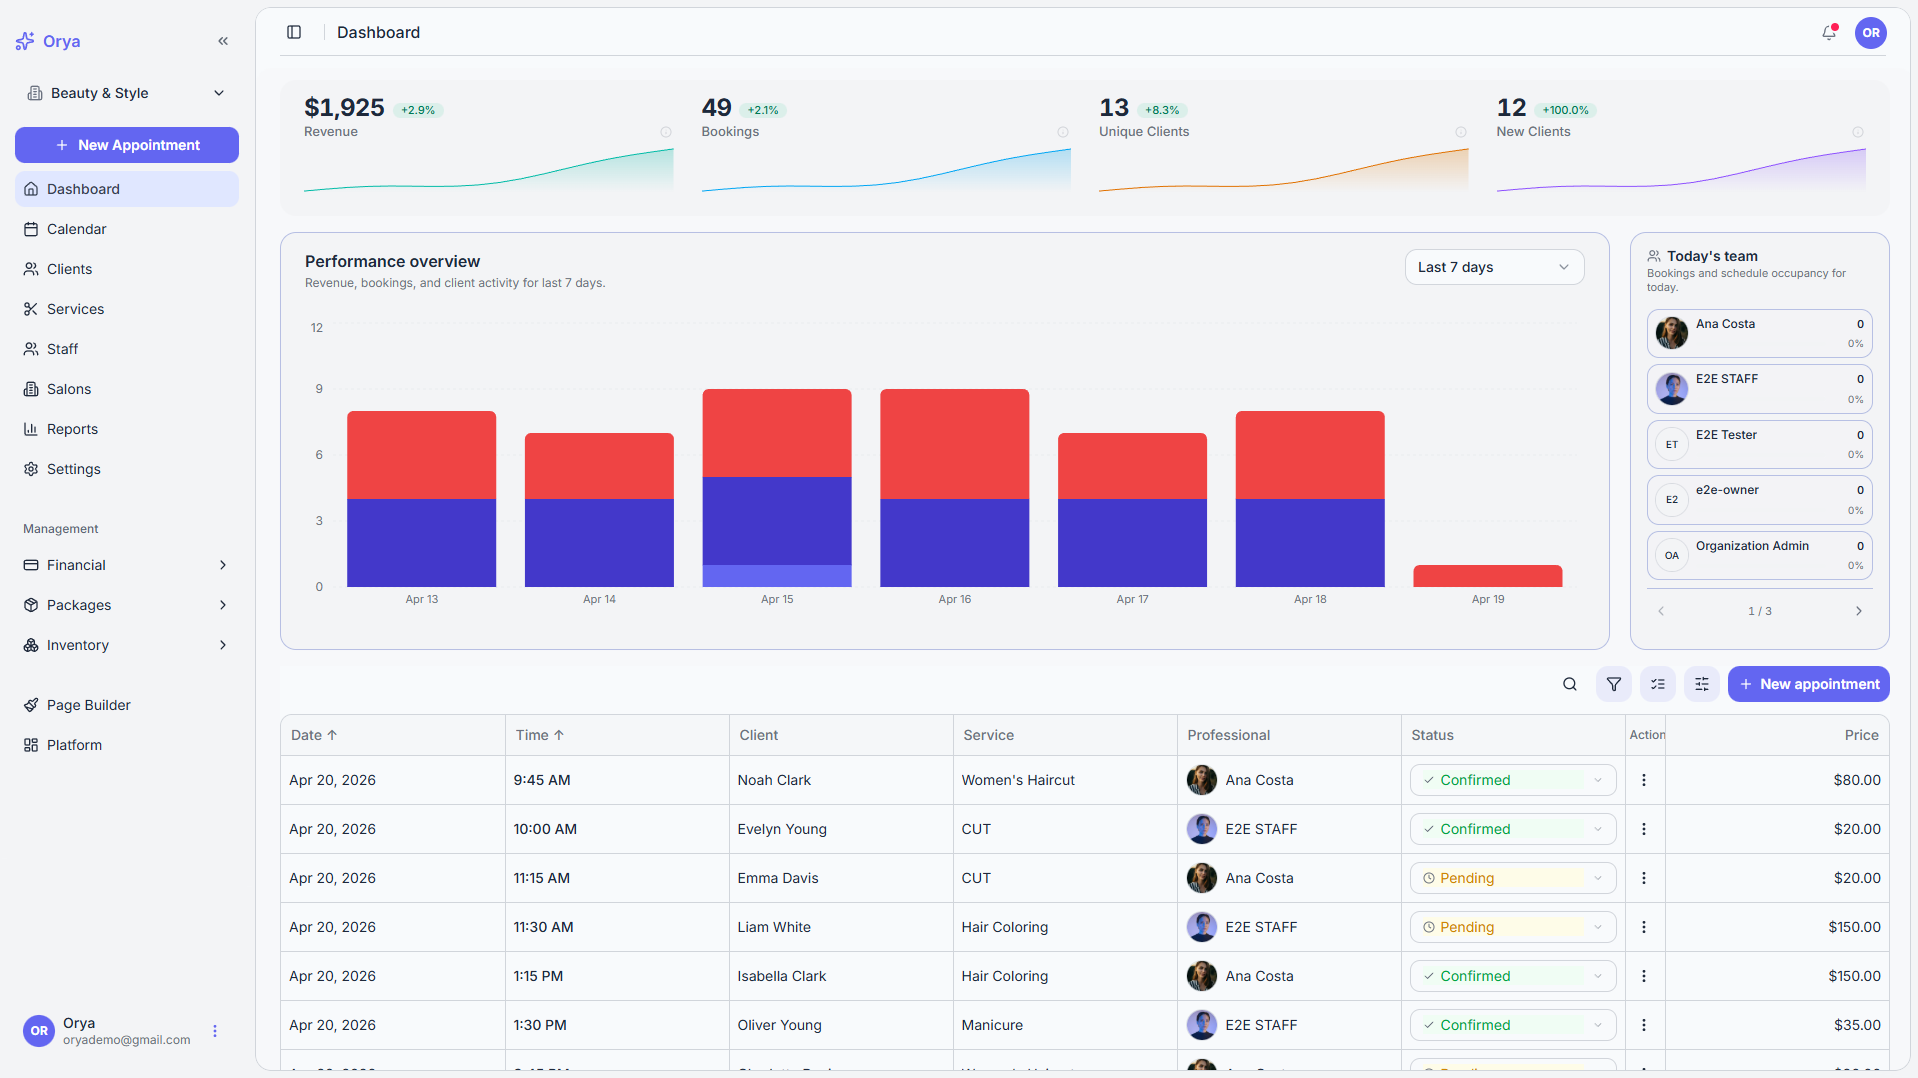The width and height of the screenshot is (1918, 1078).
Task: Go to previous page of Today's team
Action: pyautogui.click(x=1661, y=611)
